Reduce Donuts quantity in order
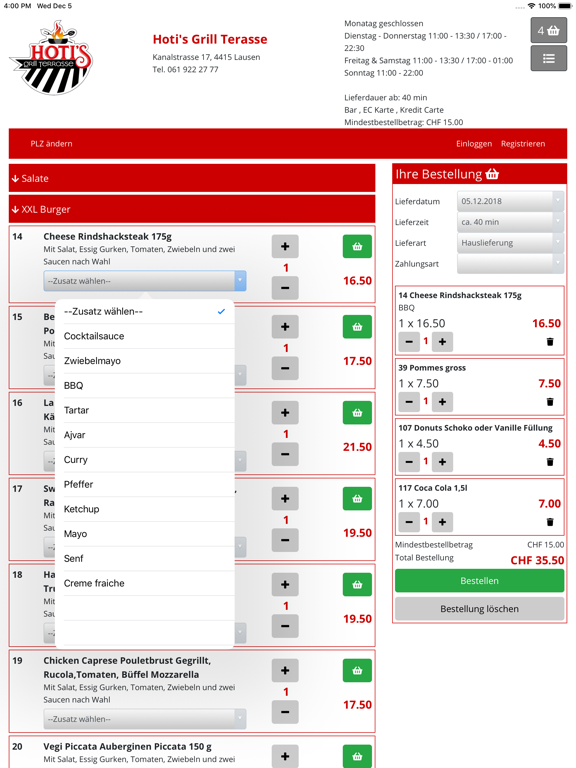The height and width of the screenshot is (768, 576). 409,462
